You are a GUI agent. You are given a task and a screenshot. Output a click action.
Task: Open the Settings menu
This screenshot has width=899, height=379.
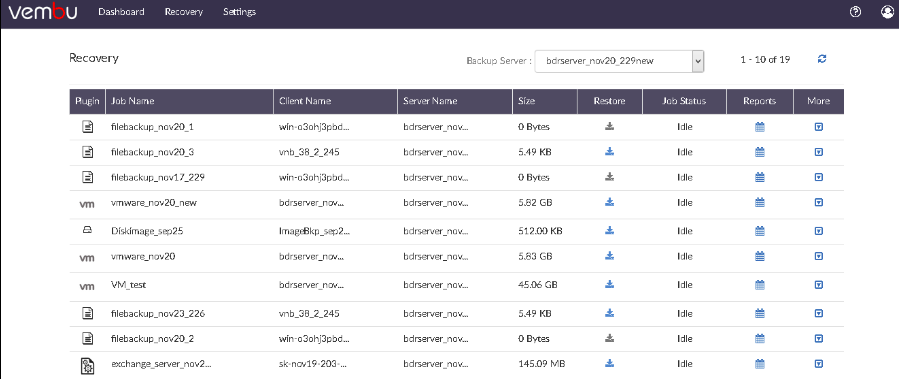point(239,12)
